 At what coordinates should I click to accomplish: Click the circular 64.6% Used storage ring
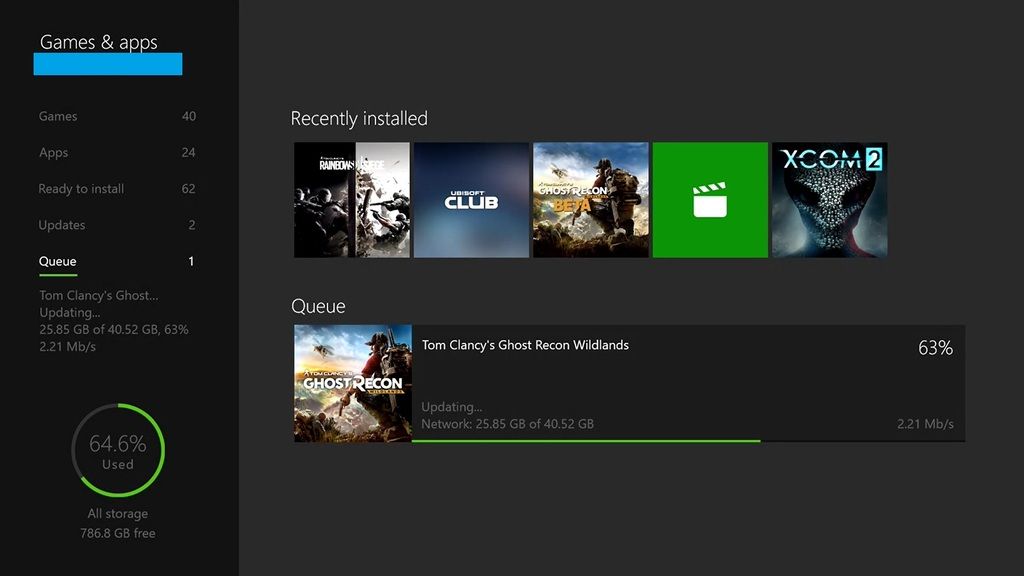(x=118, y=450)
